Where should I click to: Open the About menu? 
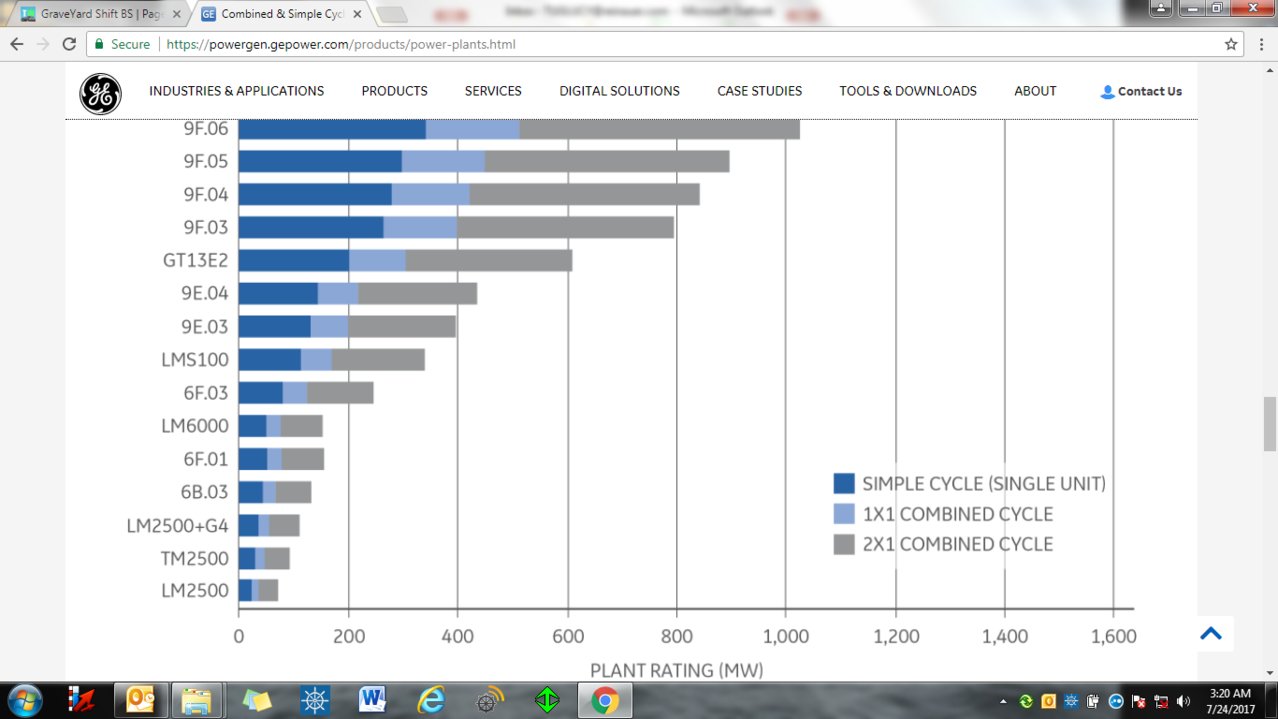coord(1035,91)
